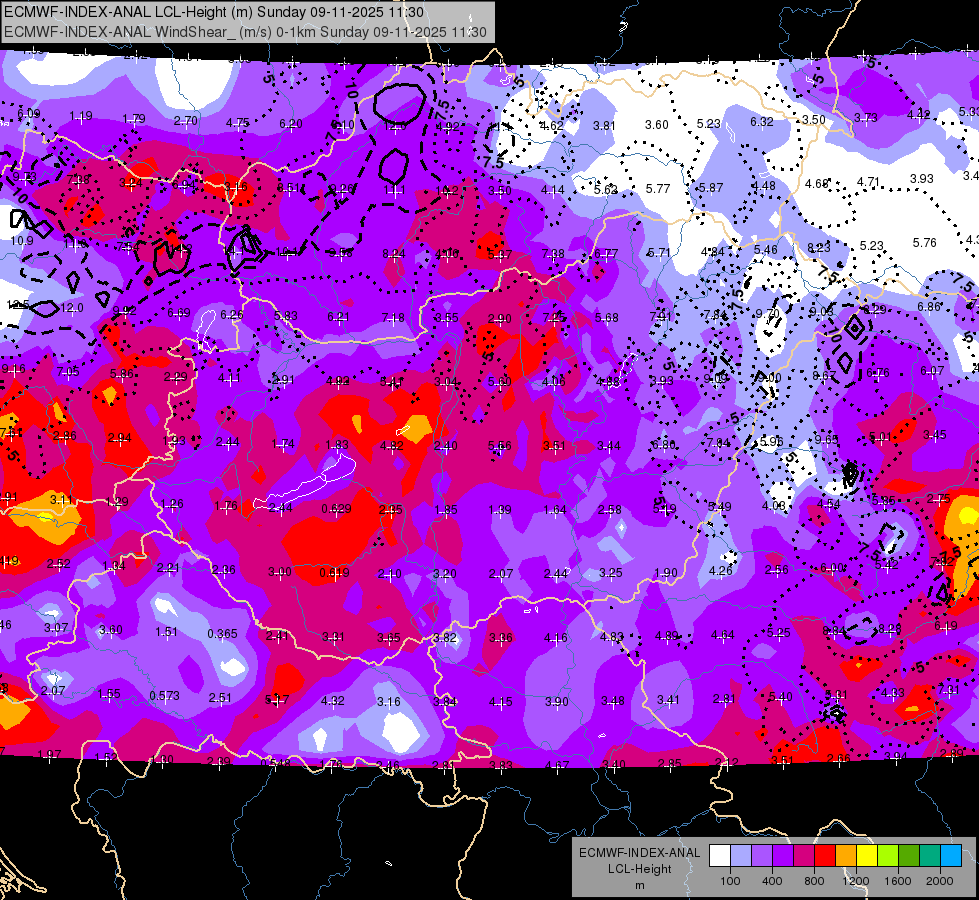Screen dimensions: 979x900
Task: Click the blue legend color swatch
Action: pos(951,856)
